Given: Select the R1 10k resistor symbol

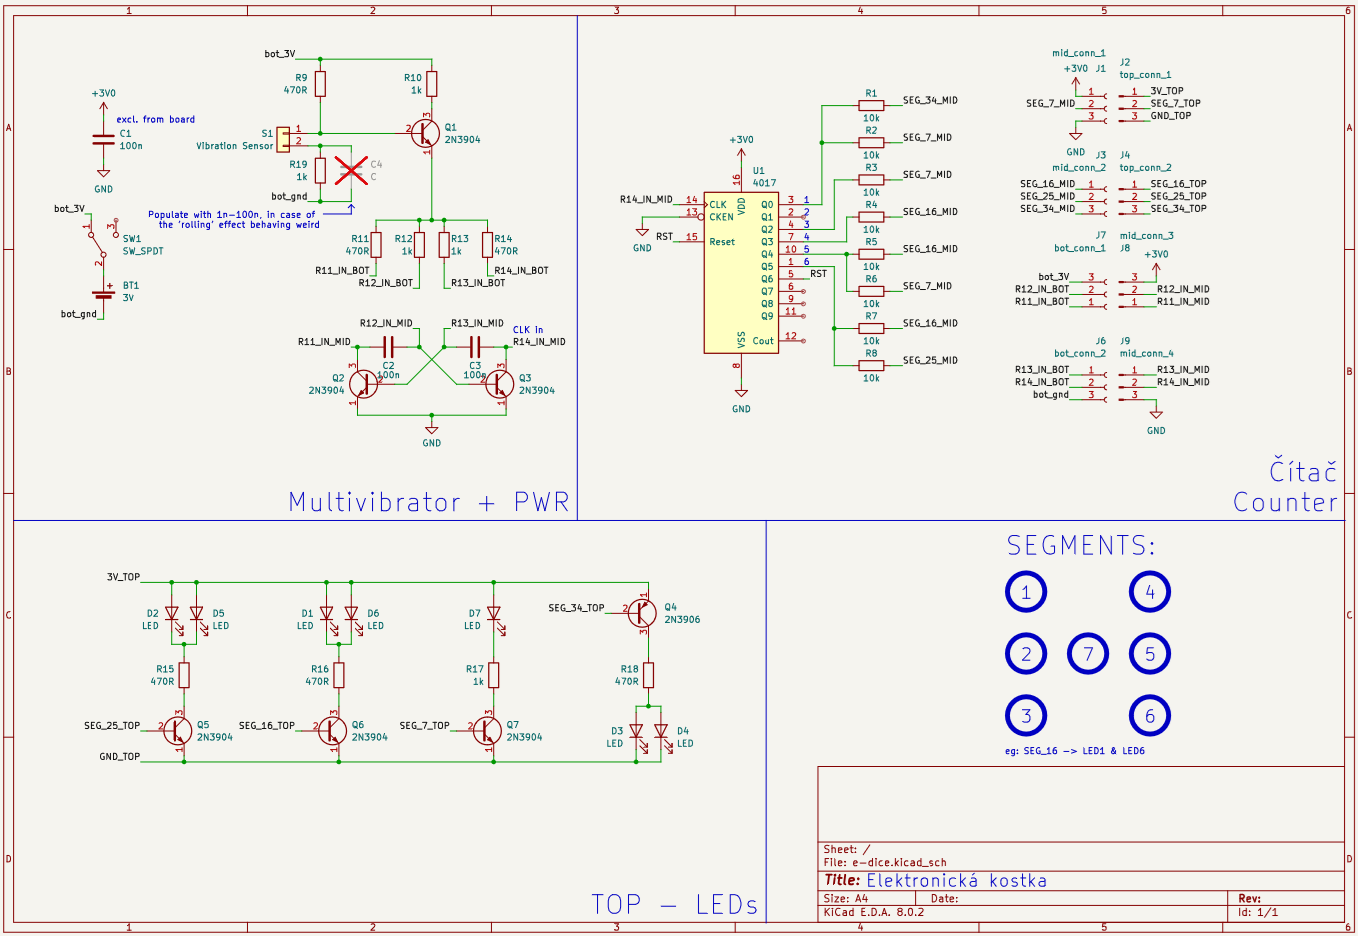Looking at the screenshot, I should coord(871,105).
